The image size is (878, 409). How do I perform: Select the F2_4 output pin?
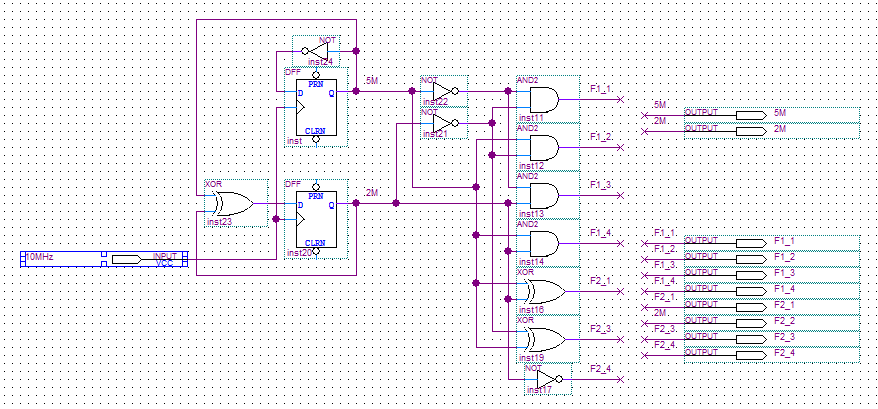pyautogui.click(x=772, y=355)
